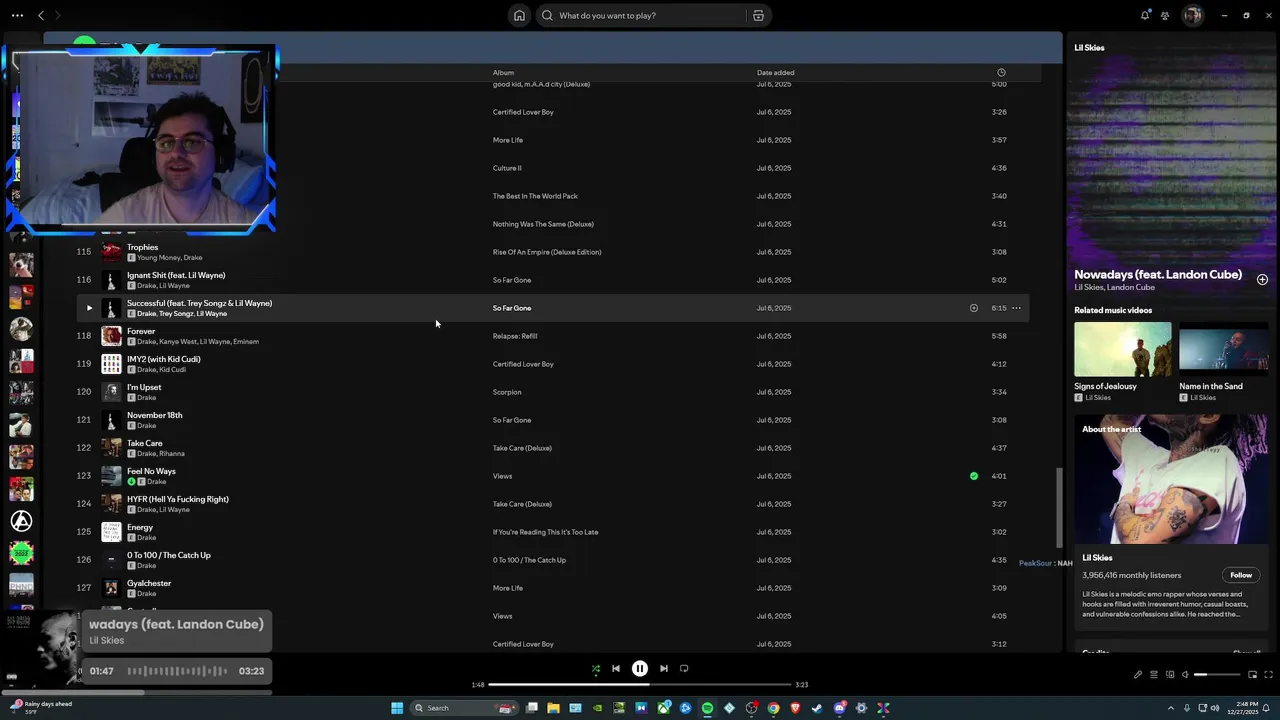Go back with the left arrow

pos(41,15)
